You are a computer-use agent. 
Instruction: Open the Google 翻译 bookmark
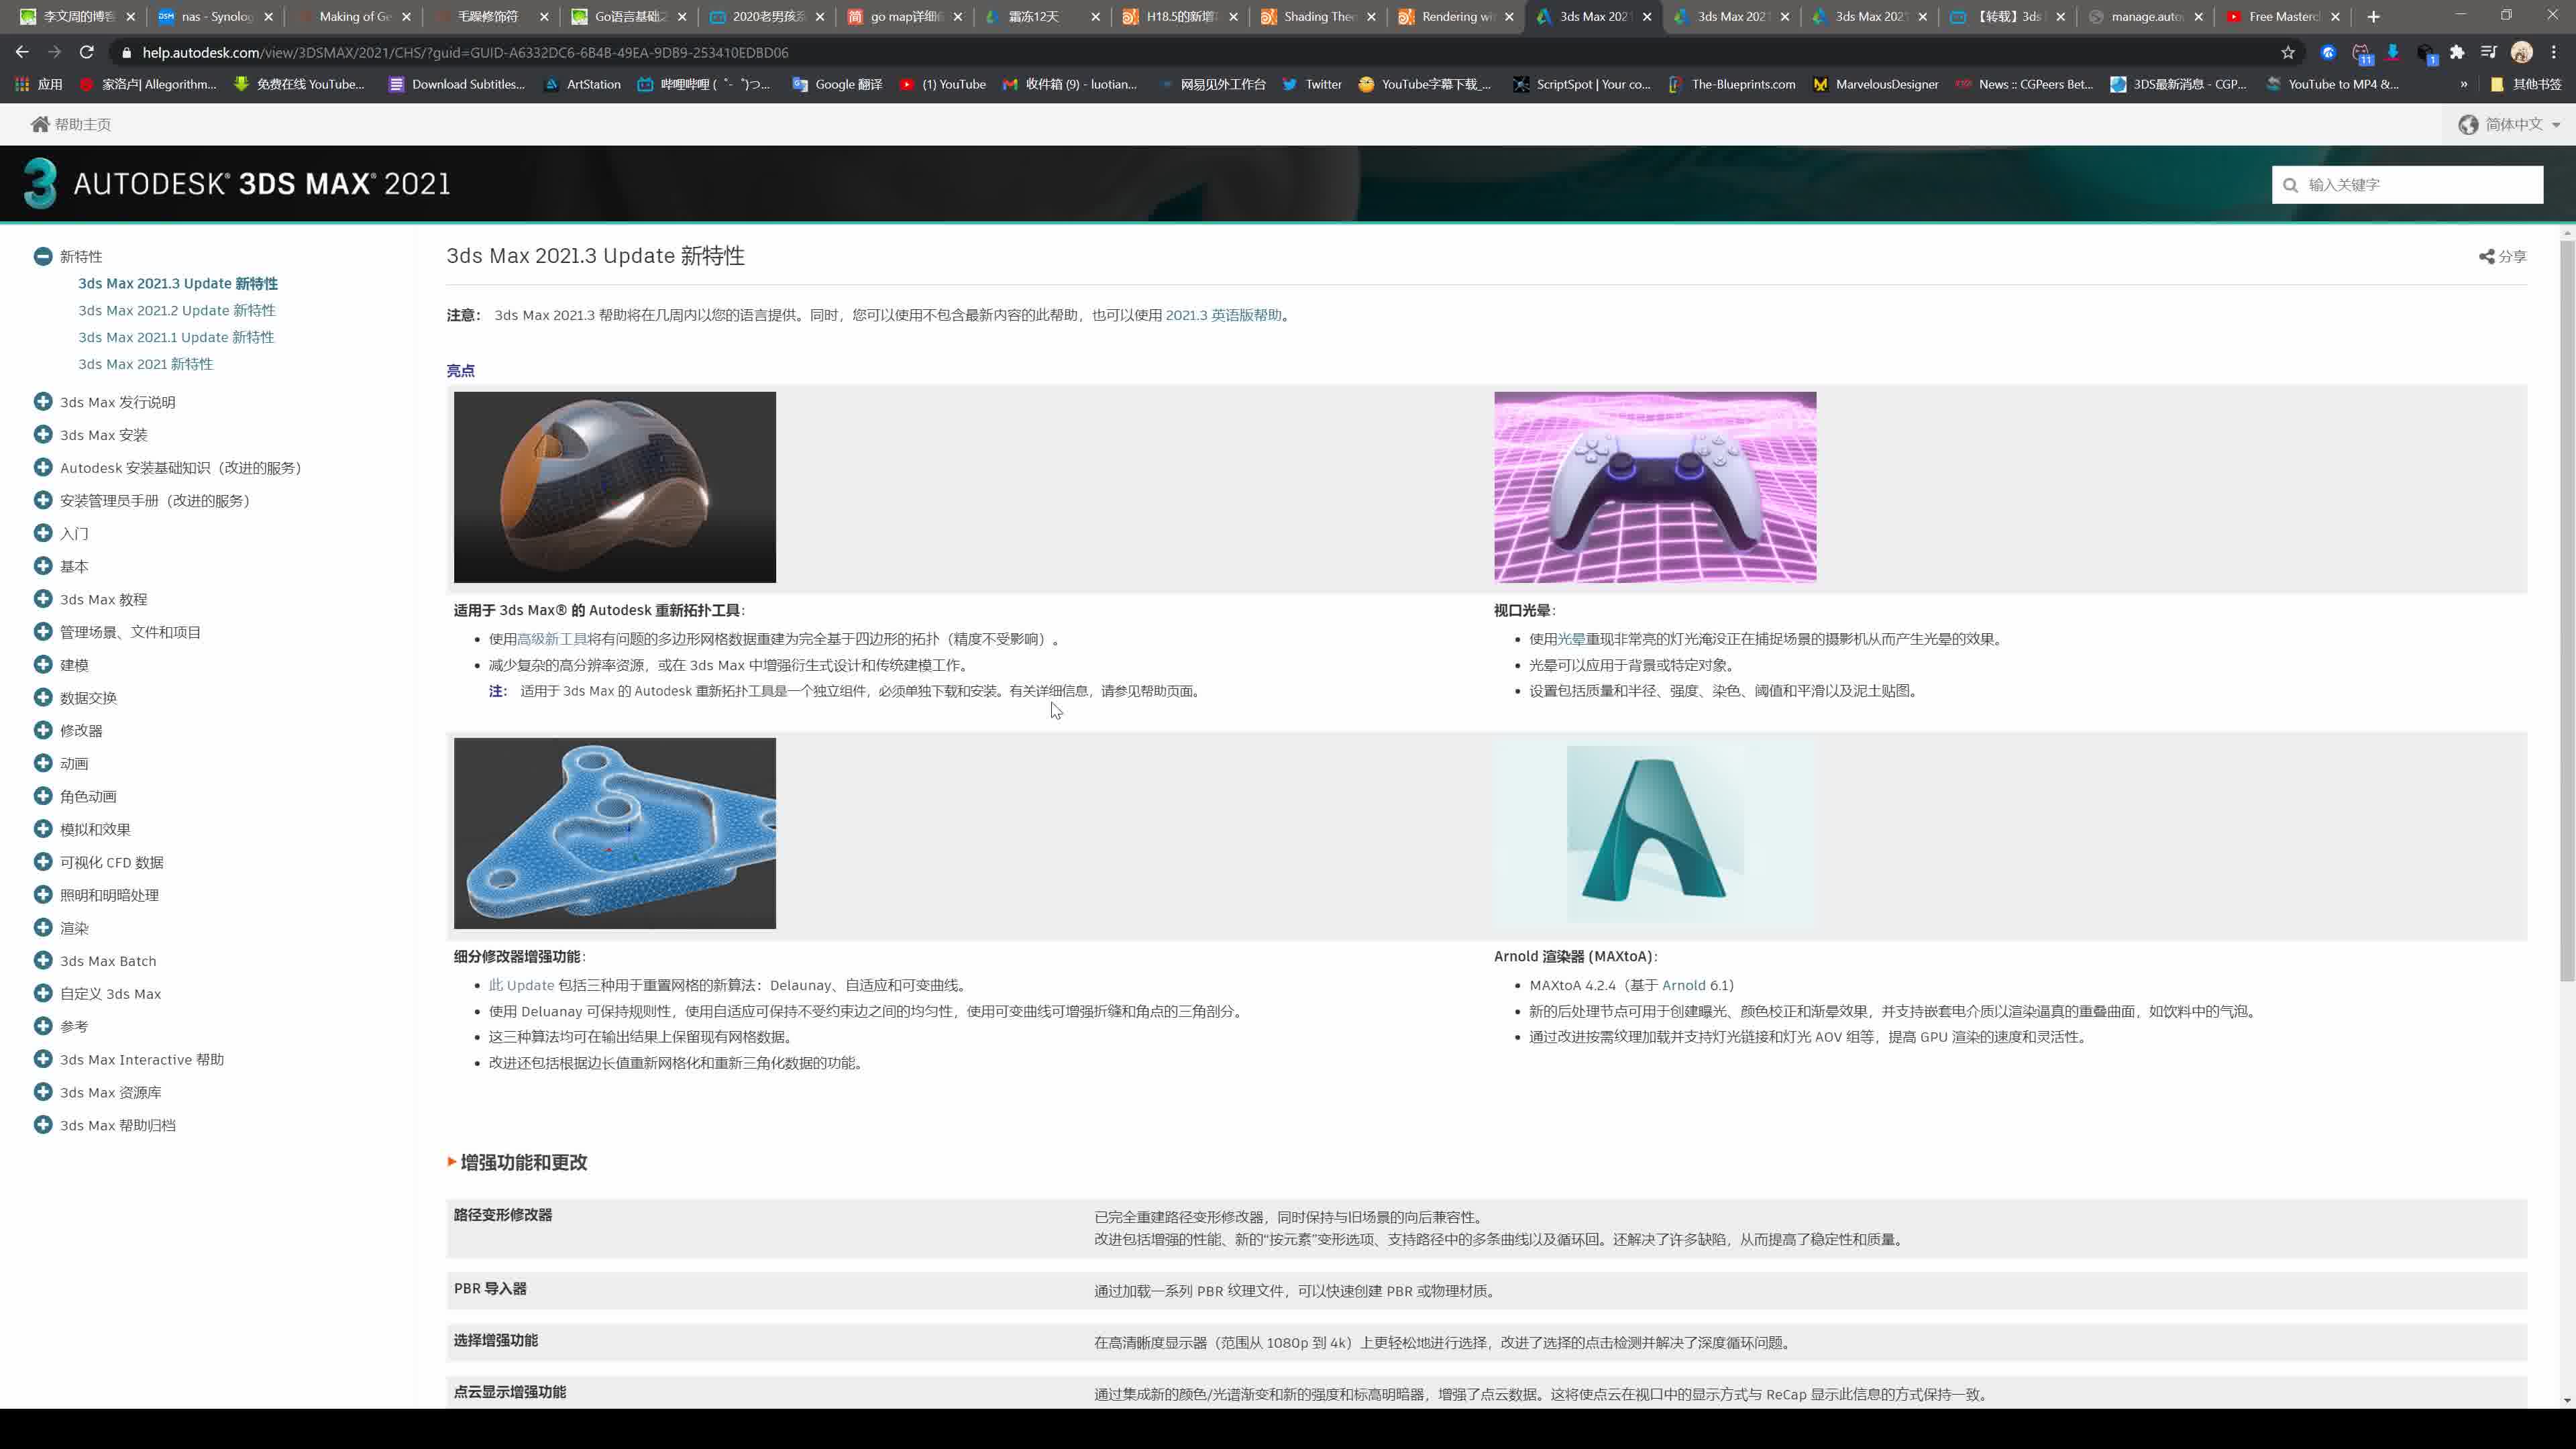tap(837, 84)
